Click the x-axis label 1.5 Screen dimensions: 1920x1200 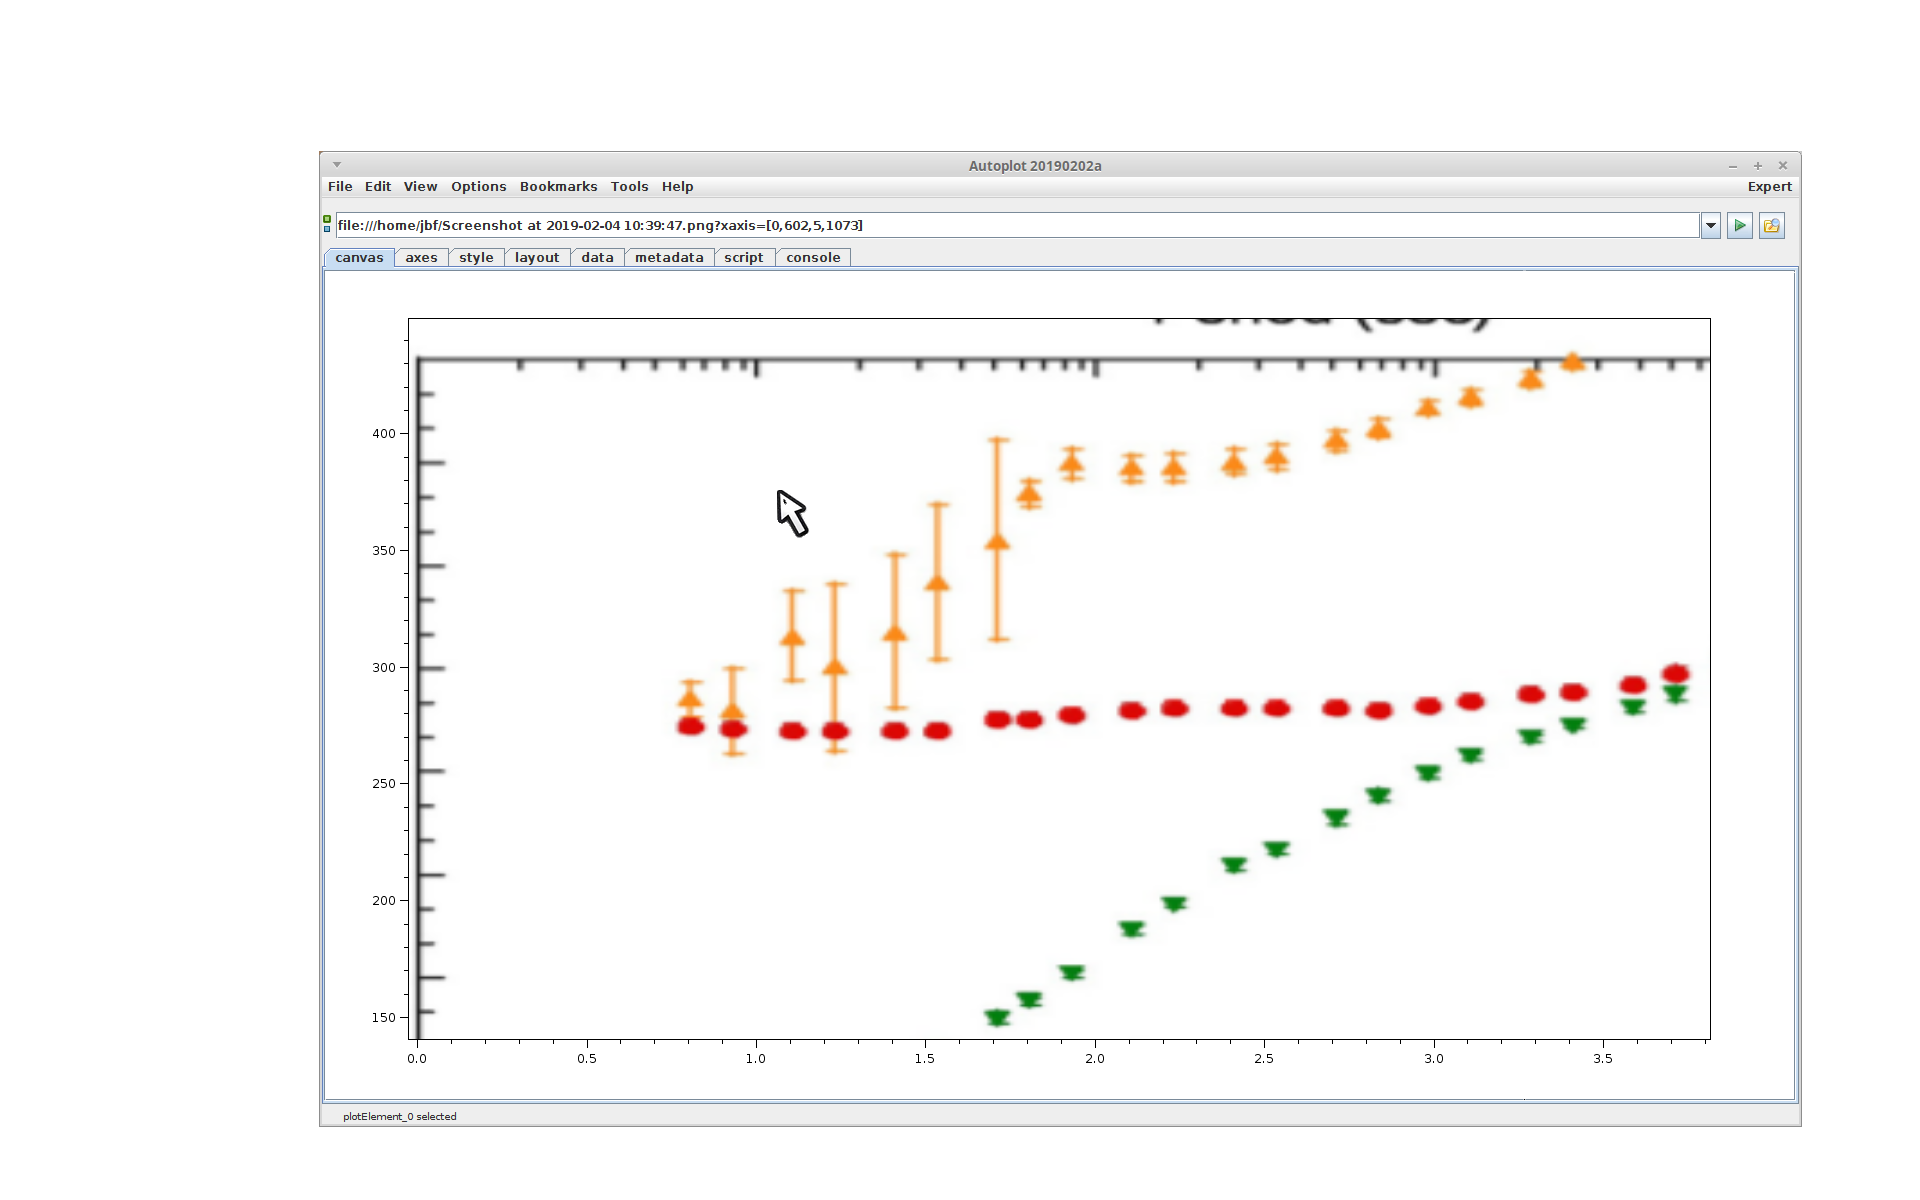point(925,1059)
